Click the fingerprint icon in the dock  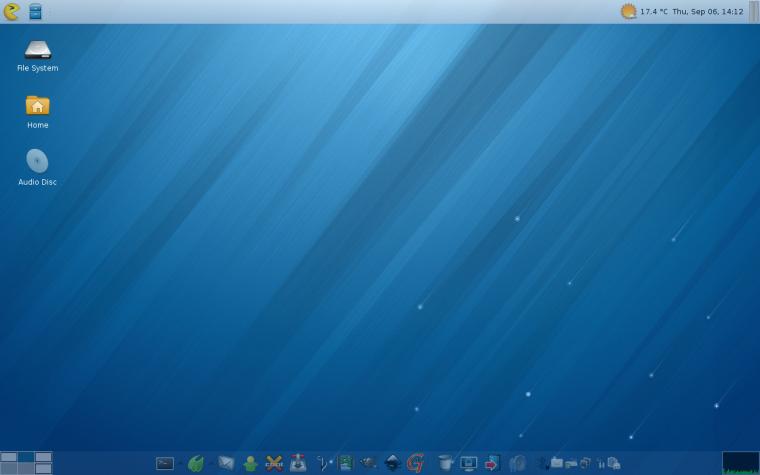click(x=518, y=463)
